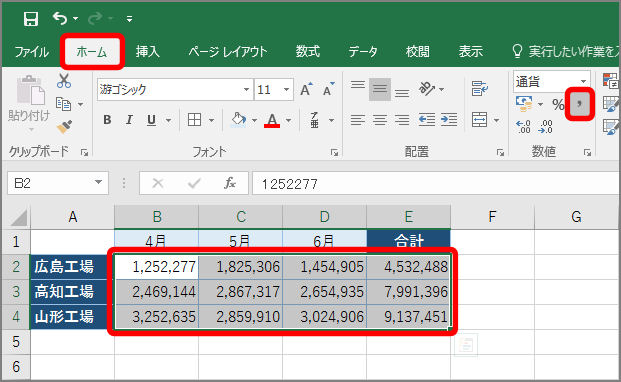Open the number format box showing 通貨
The width and height of the screenshot is (621, 382).
click(552, 82)
